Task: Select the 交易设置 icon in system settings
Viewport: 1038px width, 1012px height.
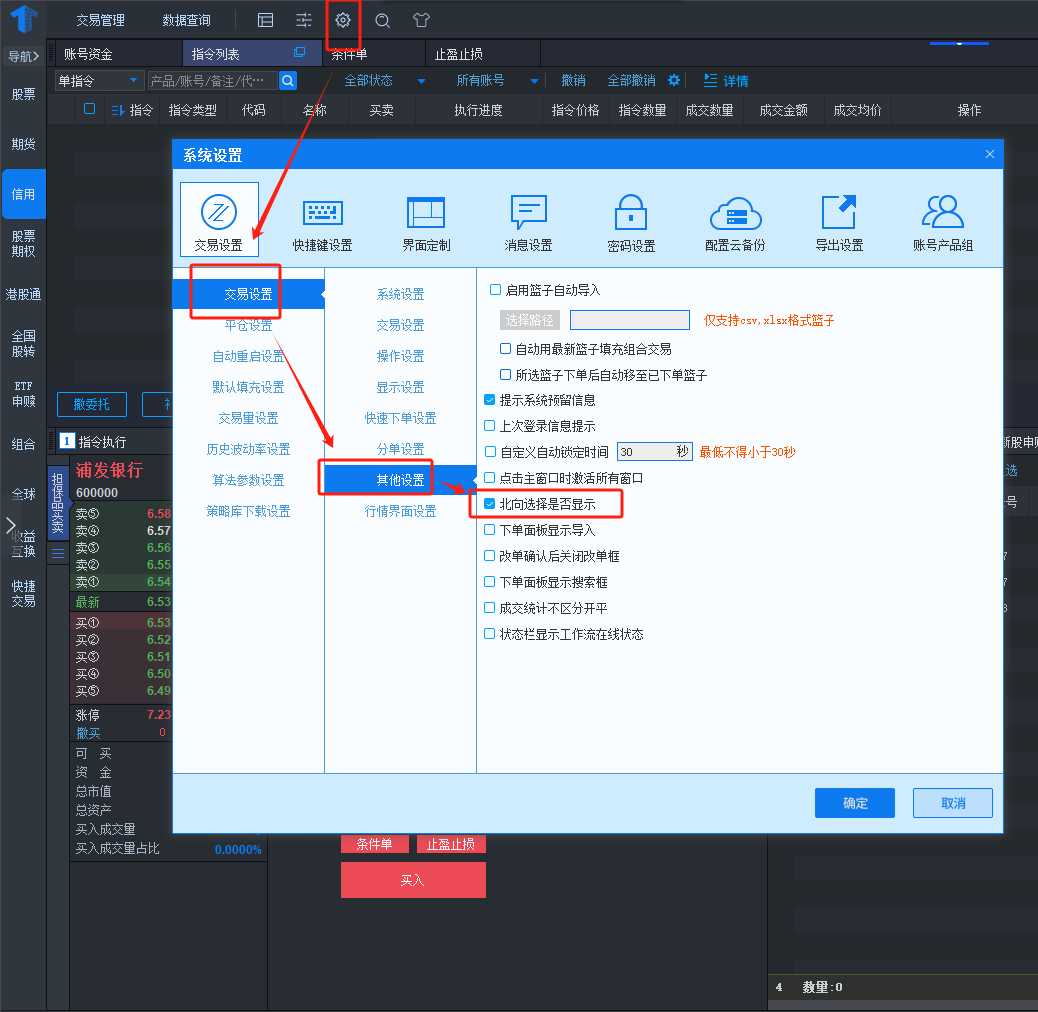Action: (x=218, y=220)
